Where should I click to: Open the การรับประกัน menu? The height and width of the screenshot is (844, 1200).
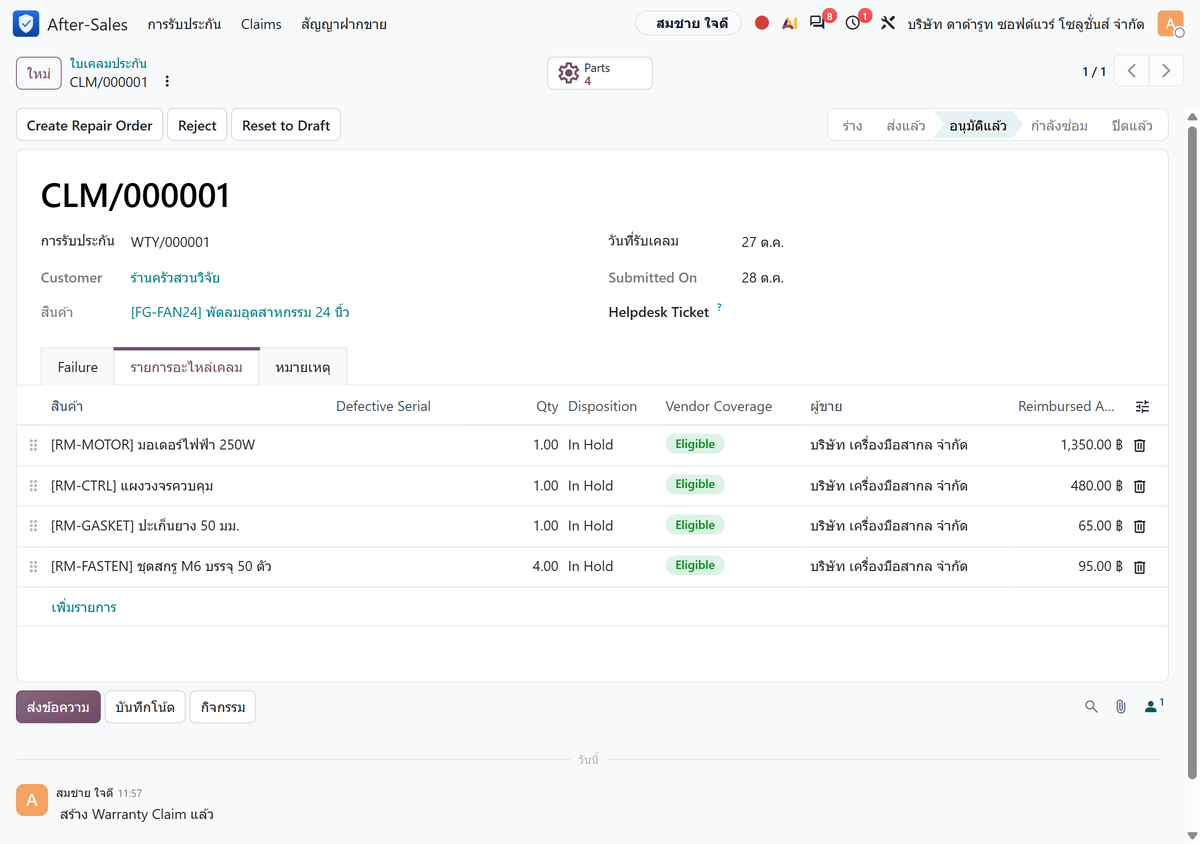pyautogui.click(x=184, y=24)
